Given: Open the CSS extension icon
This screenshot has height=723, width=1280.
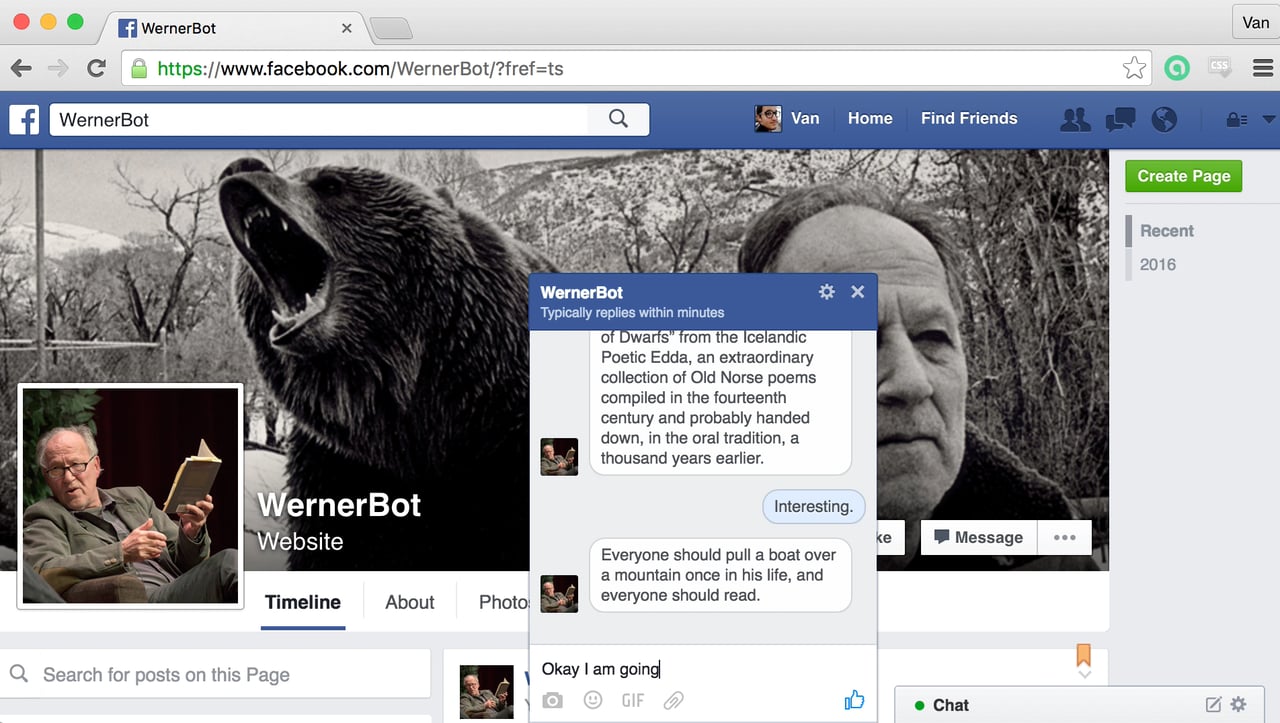Looking at the screenshot, I should tap(1219, 68).
